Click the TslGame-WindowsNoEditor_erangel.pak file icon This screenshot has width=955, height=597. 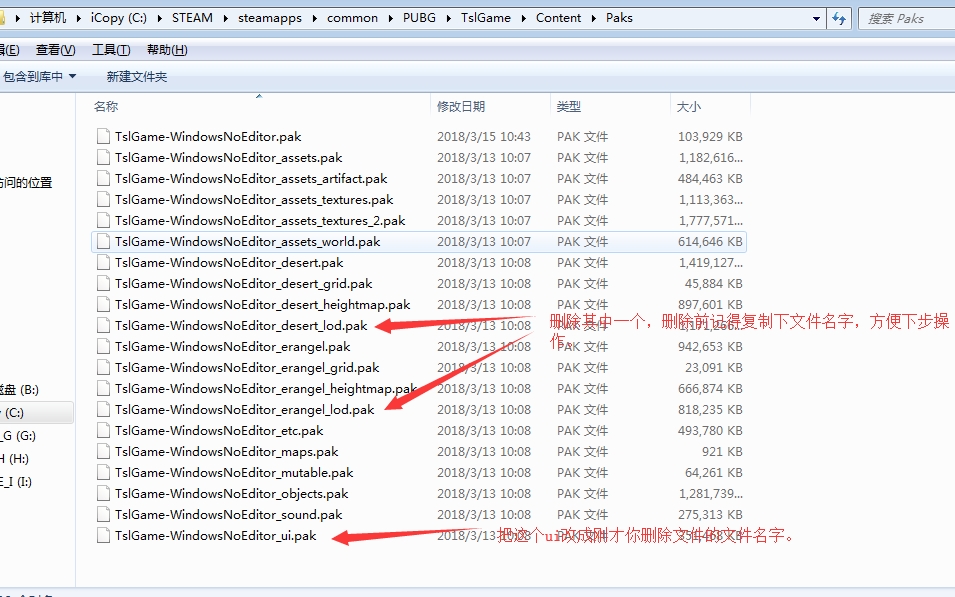pyautogui.click(x=104, y=347)
